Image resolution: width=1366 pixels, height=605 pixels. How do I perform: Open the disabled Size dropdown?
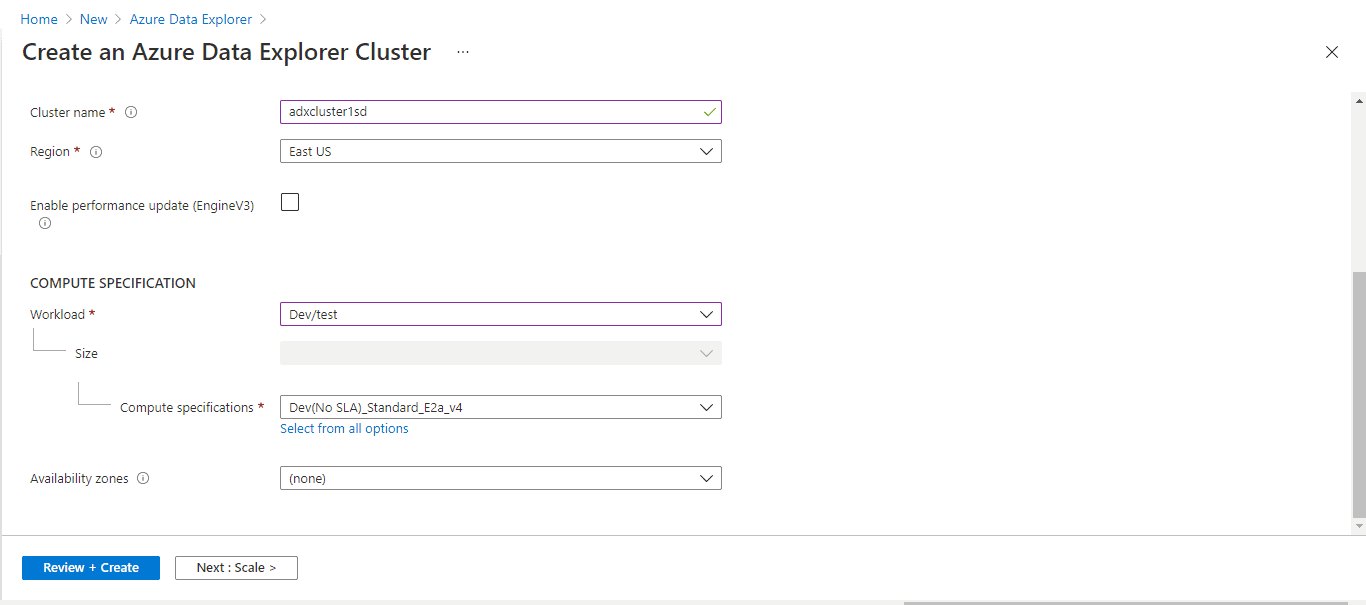(x=501, y=353)
